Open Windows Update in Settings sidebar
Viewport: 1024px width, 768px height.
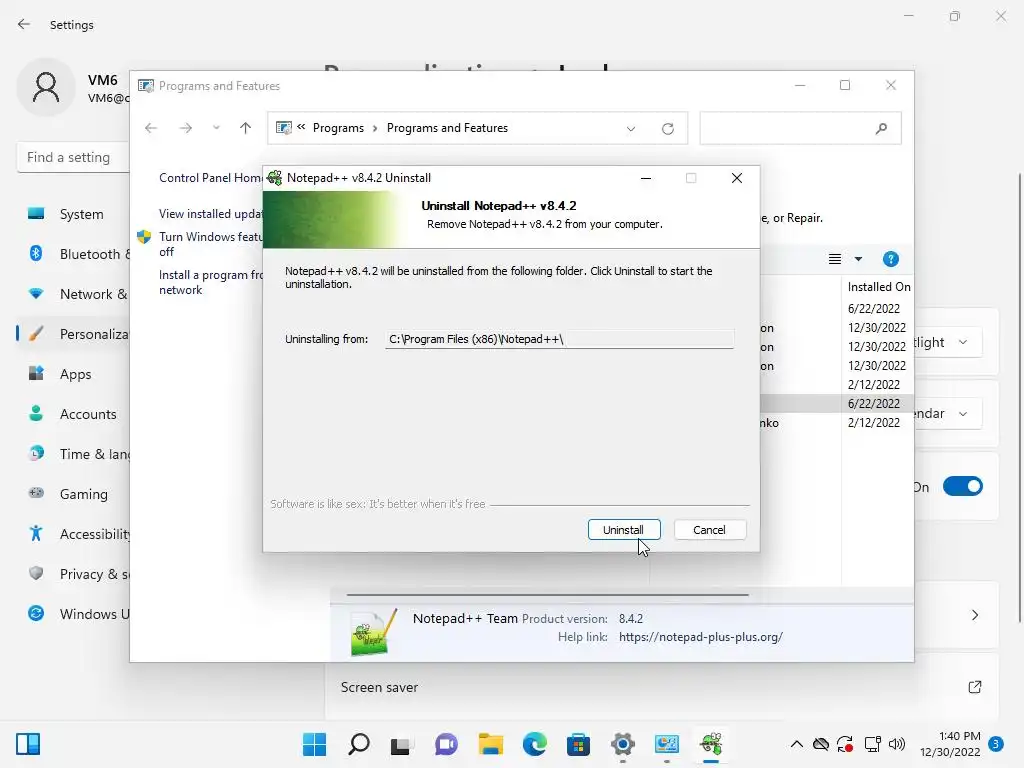(x=73, y=614)
